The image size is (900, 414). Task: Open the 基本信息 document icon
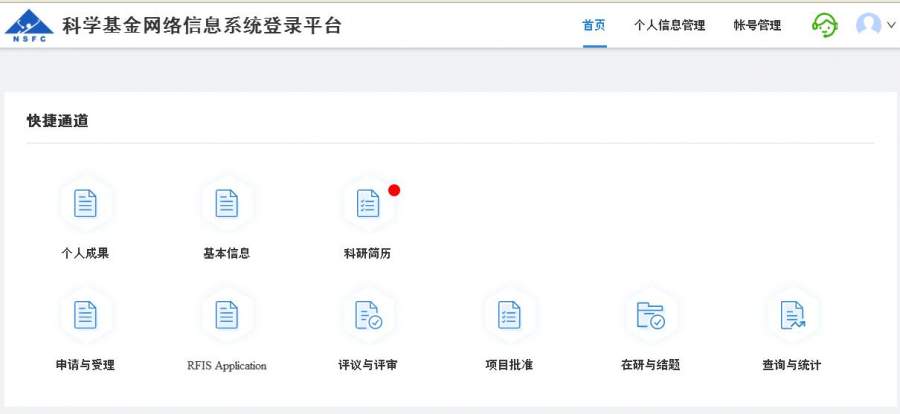(x=227, y=204)
